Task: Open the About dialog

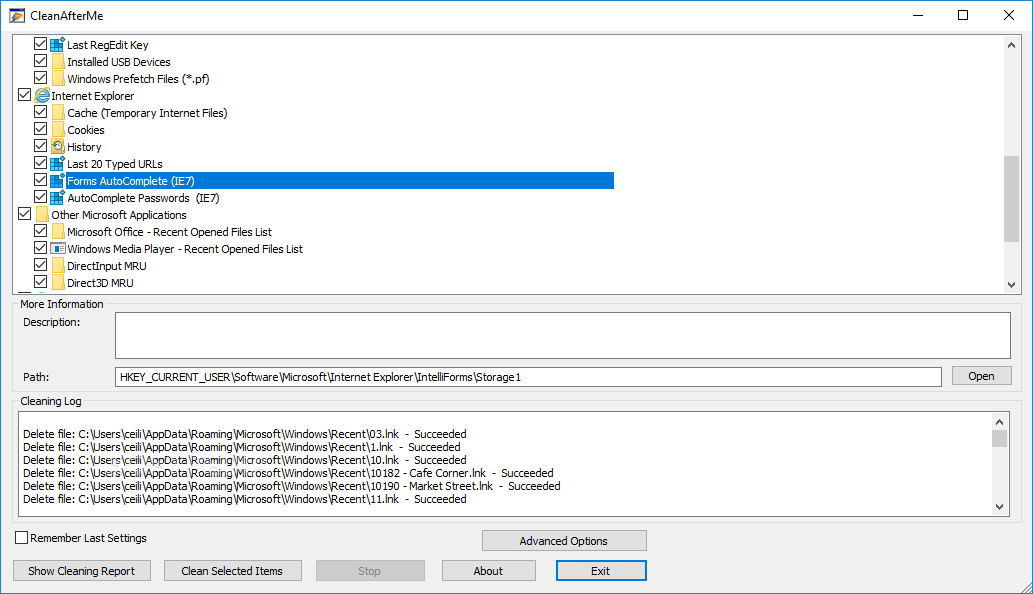Action: (x=488, y=571)
